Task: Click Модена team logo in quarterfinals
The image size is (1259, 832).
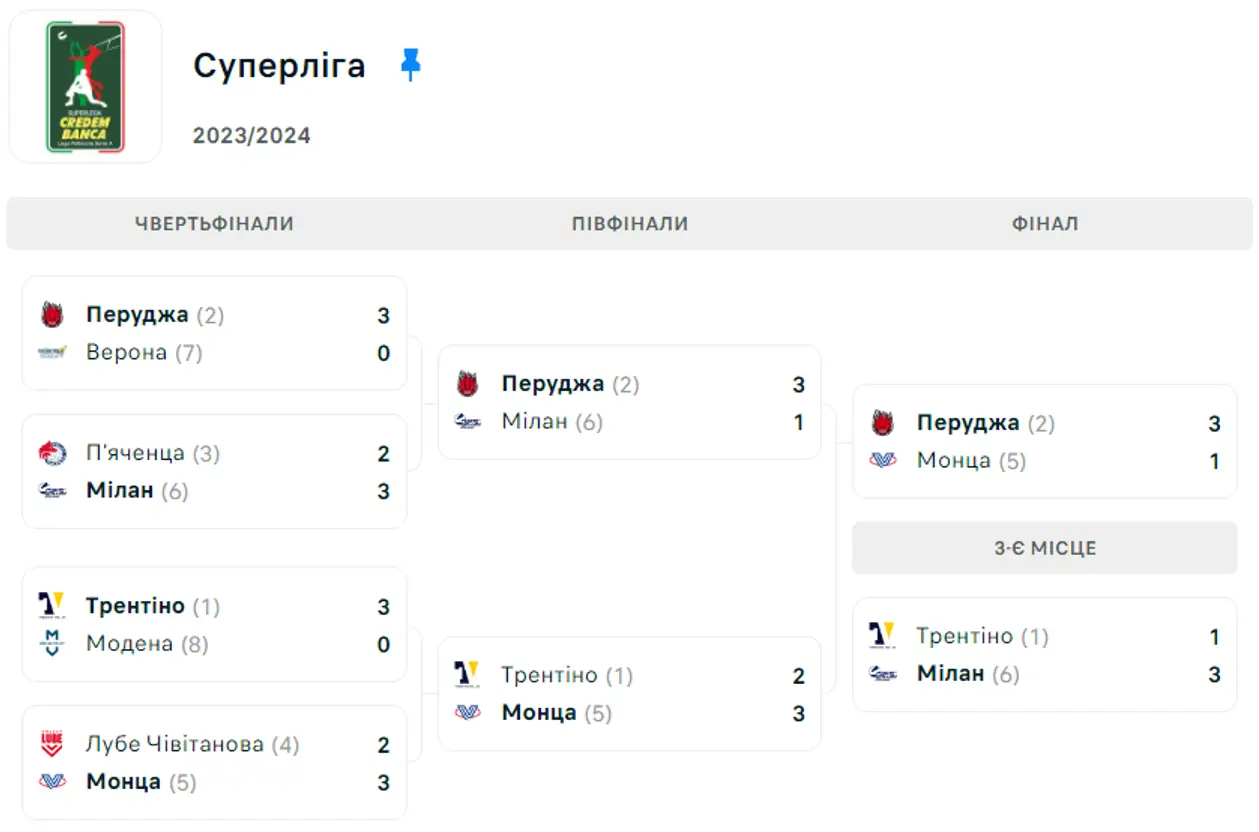Action: [x=52, y=644]
